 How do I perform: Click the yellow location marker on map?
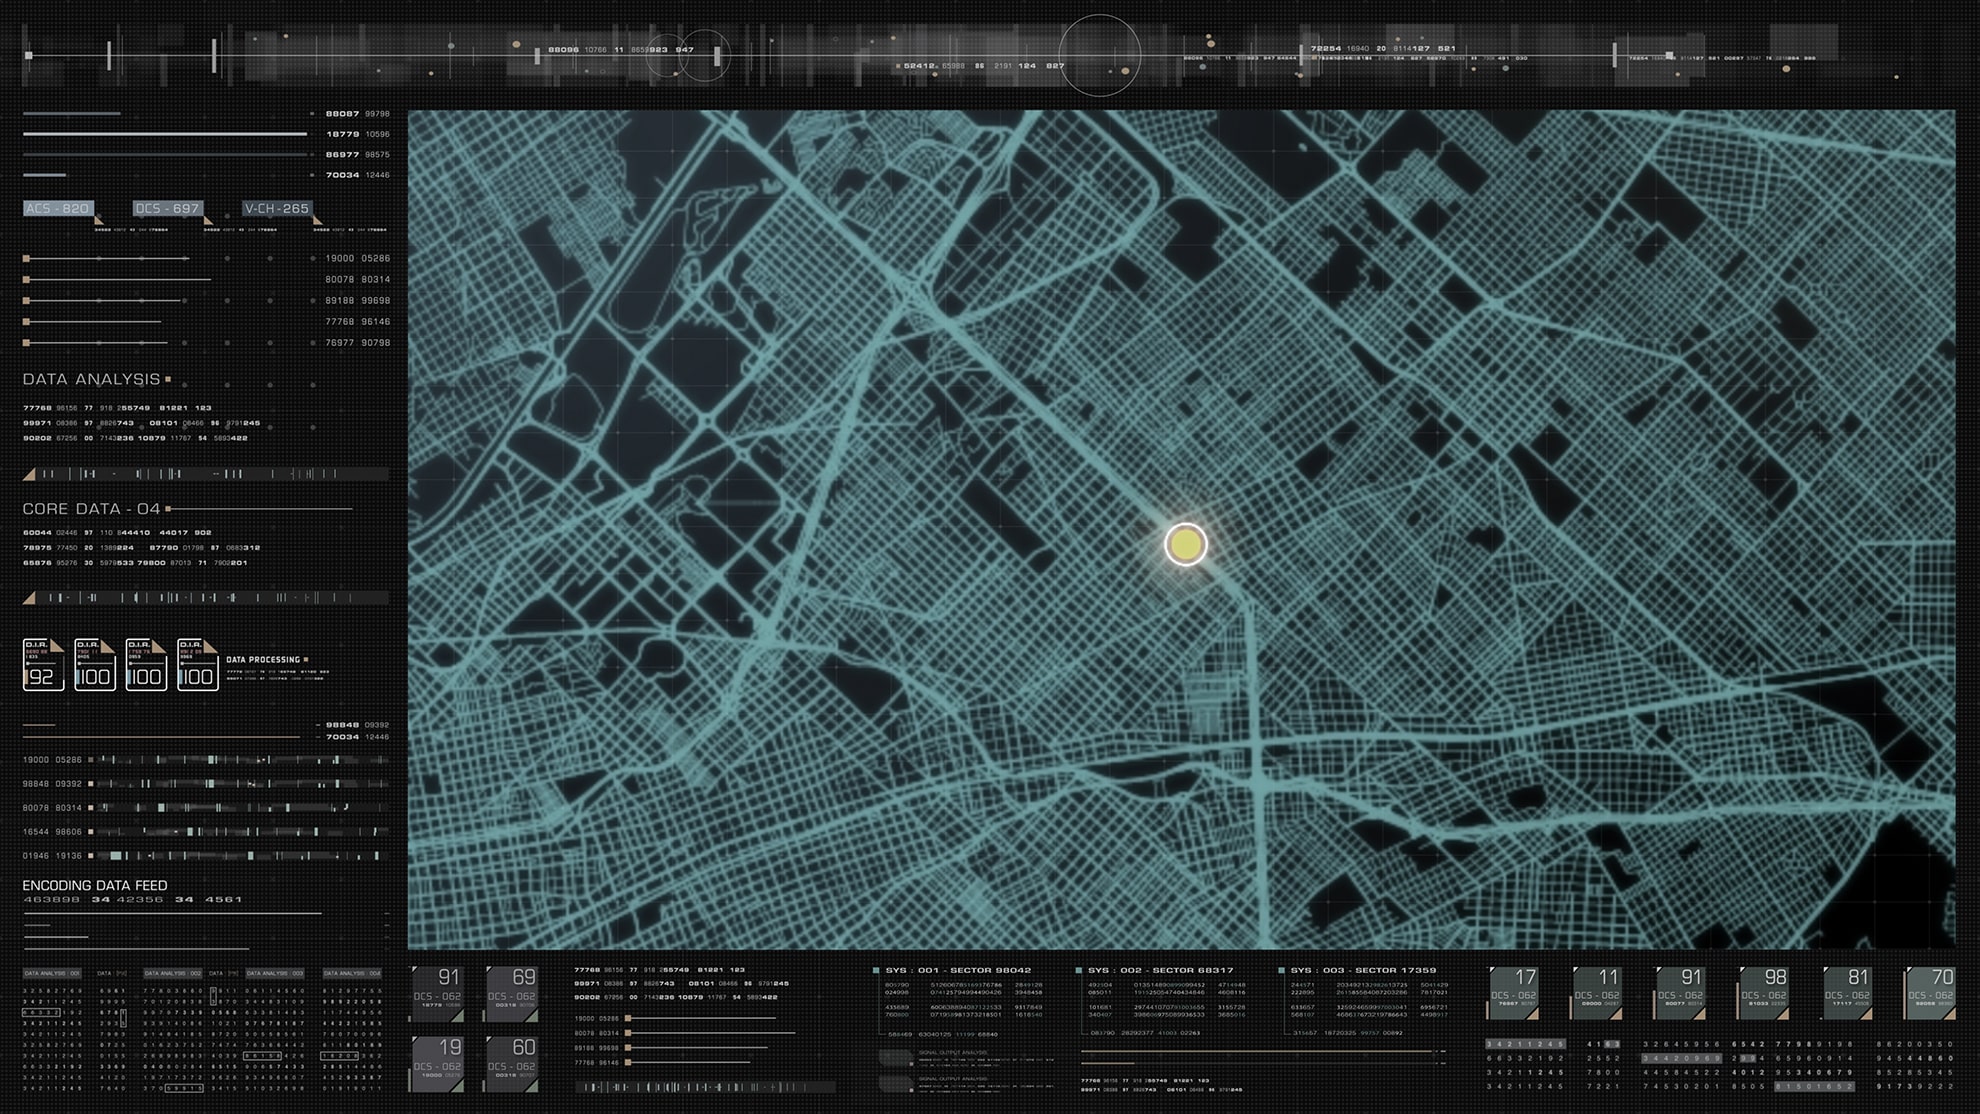(1186, 544)
